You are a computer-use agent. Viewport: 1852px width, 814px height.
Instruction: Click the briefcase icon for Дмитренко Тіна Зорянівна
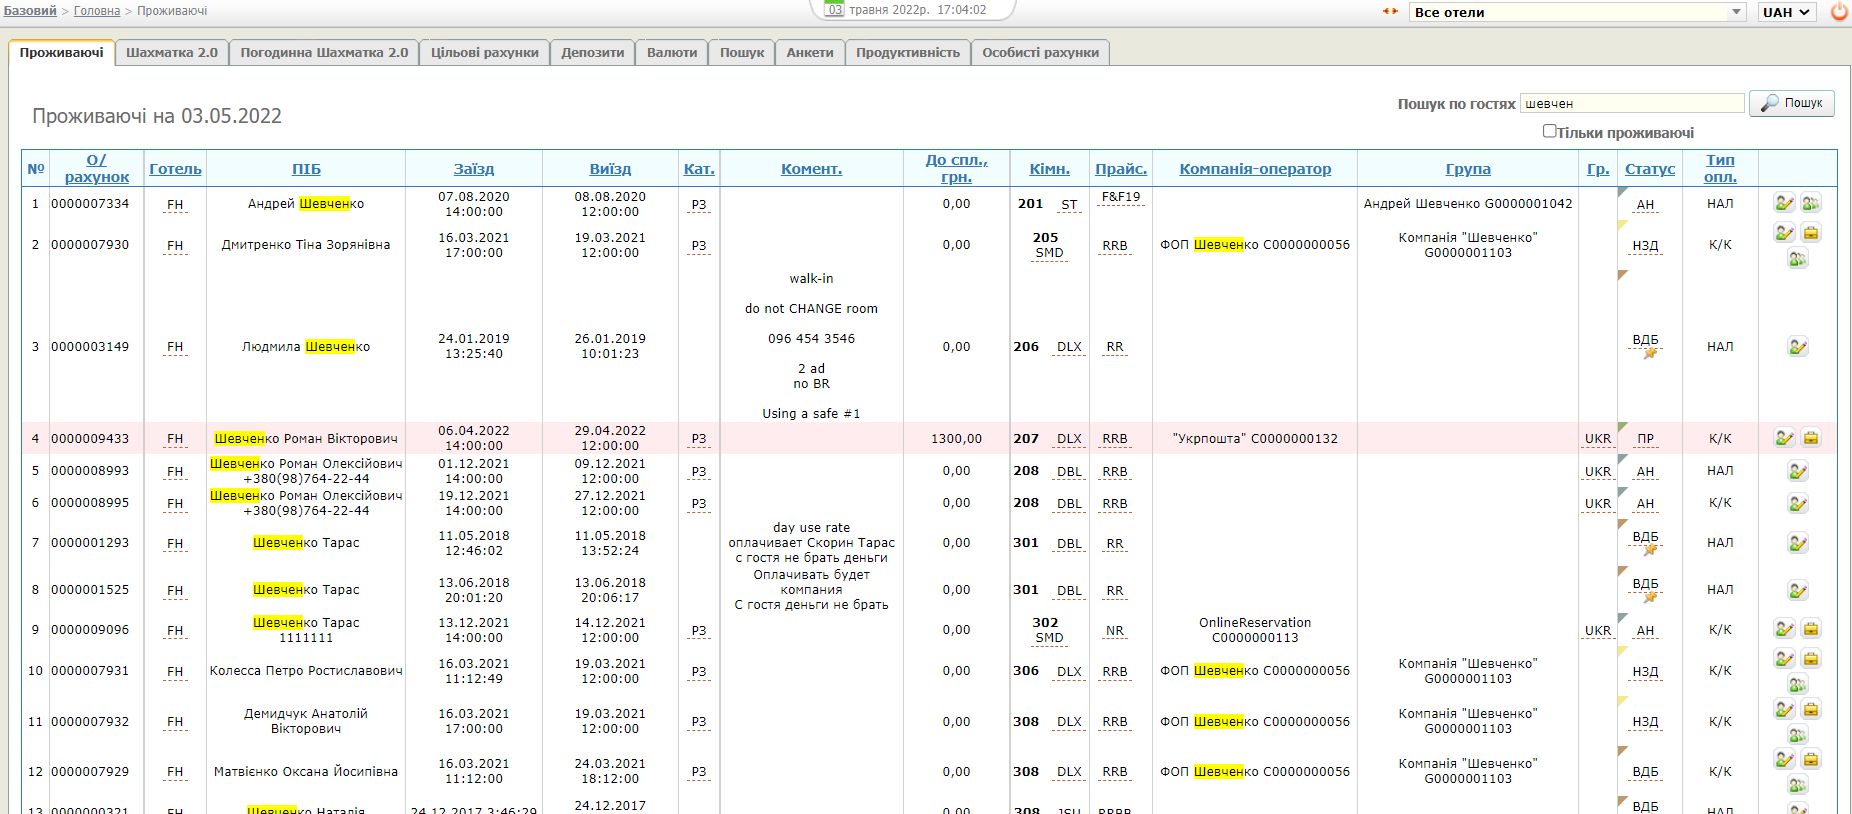click(x=1810, y=233)
